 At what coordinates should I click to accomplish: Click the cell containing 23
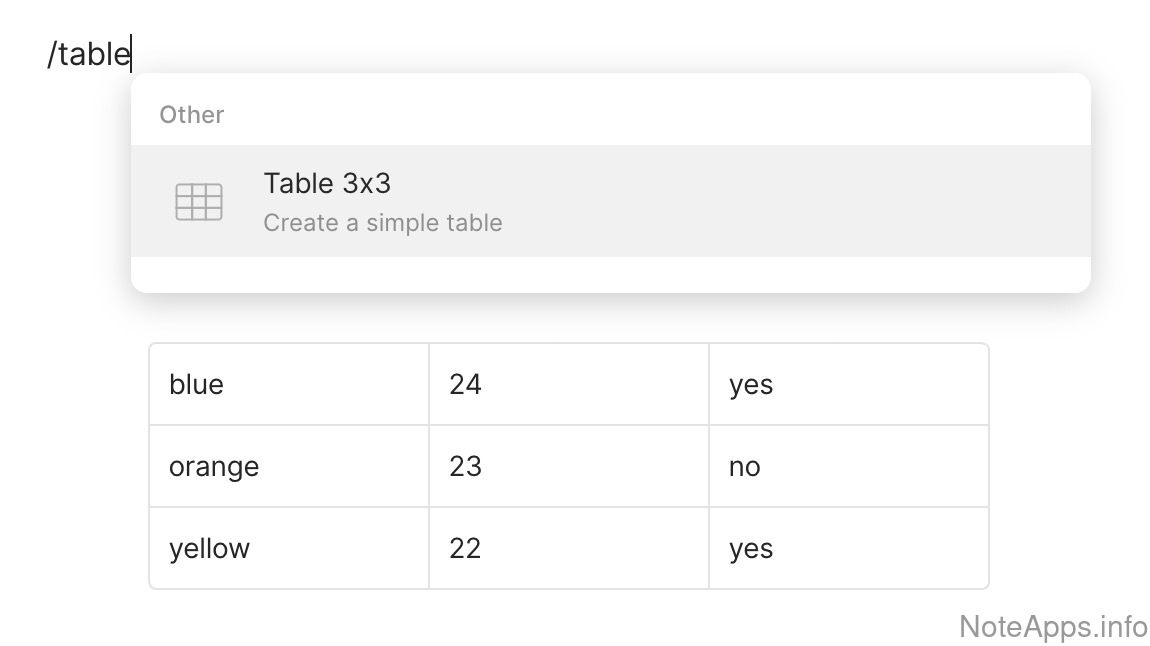(466, 467)
